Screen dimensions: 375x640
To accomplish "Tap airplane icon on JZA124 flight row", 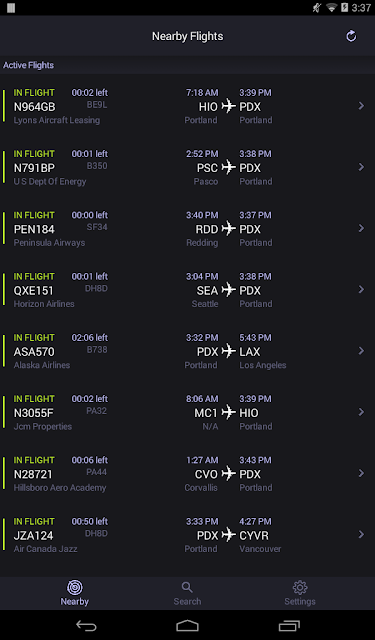I will click(x=229, y=535).
